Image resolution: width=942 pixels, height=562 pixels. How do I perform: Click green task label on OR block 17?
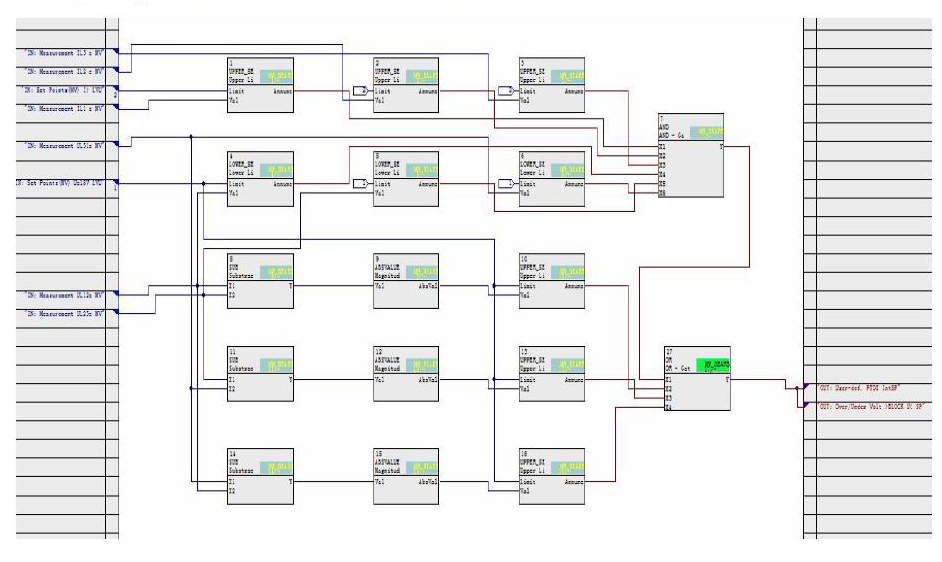(x=713, y=365)
